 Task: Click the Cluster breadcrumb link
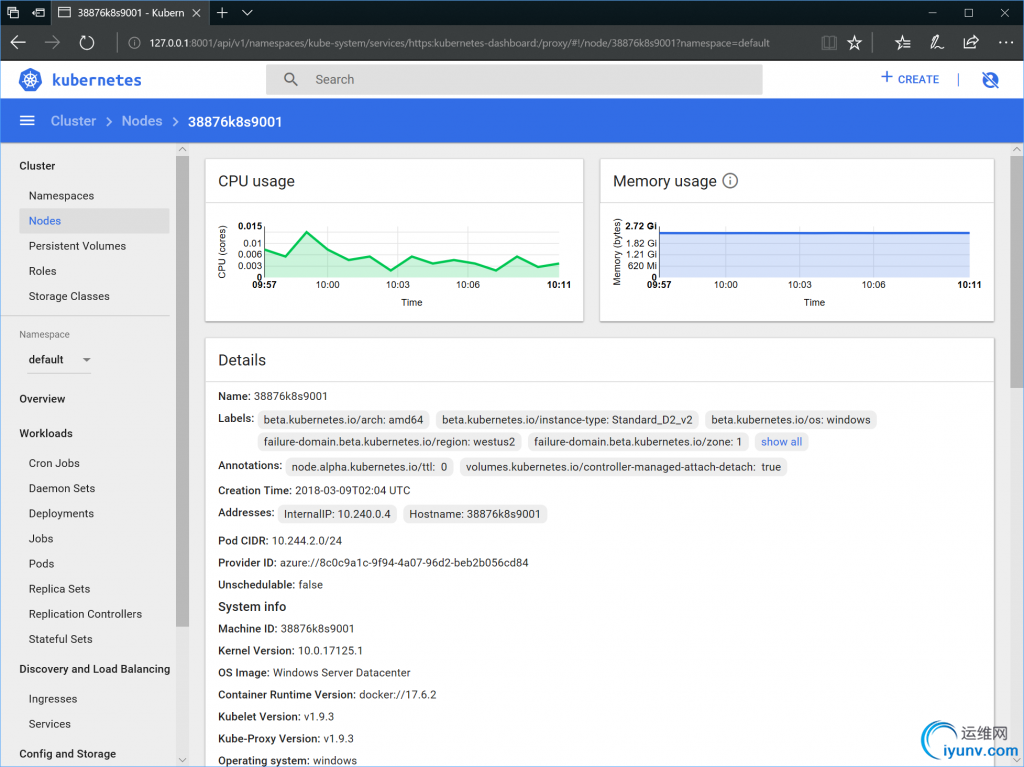(73, 121)
